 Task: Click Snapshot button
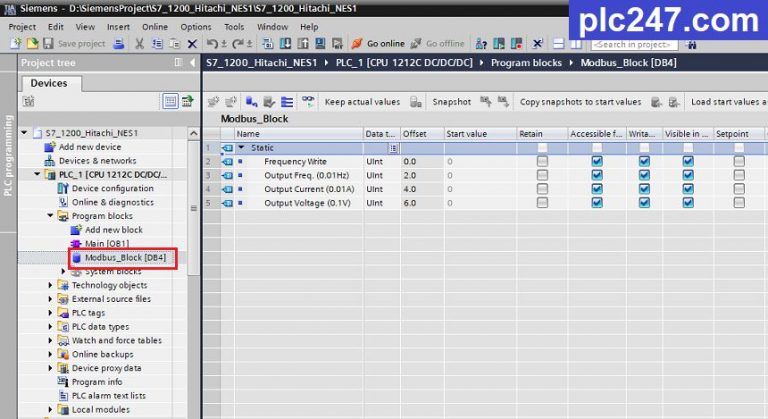(x=451, y=102)
